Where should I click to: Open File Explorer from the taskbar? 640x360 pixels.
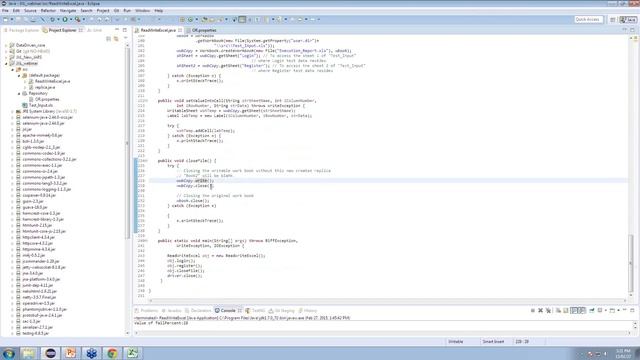coord(29,353)
